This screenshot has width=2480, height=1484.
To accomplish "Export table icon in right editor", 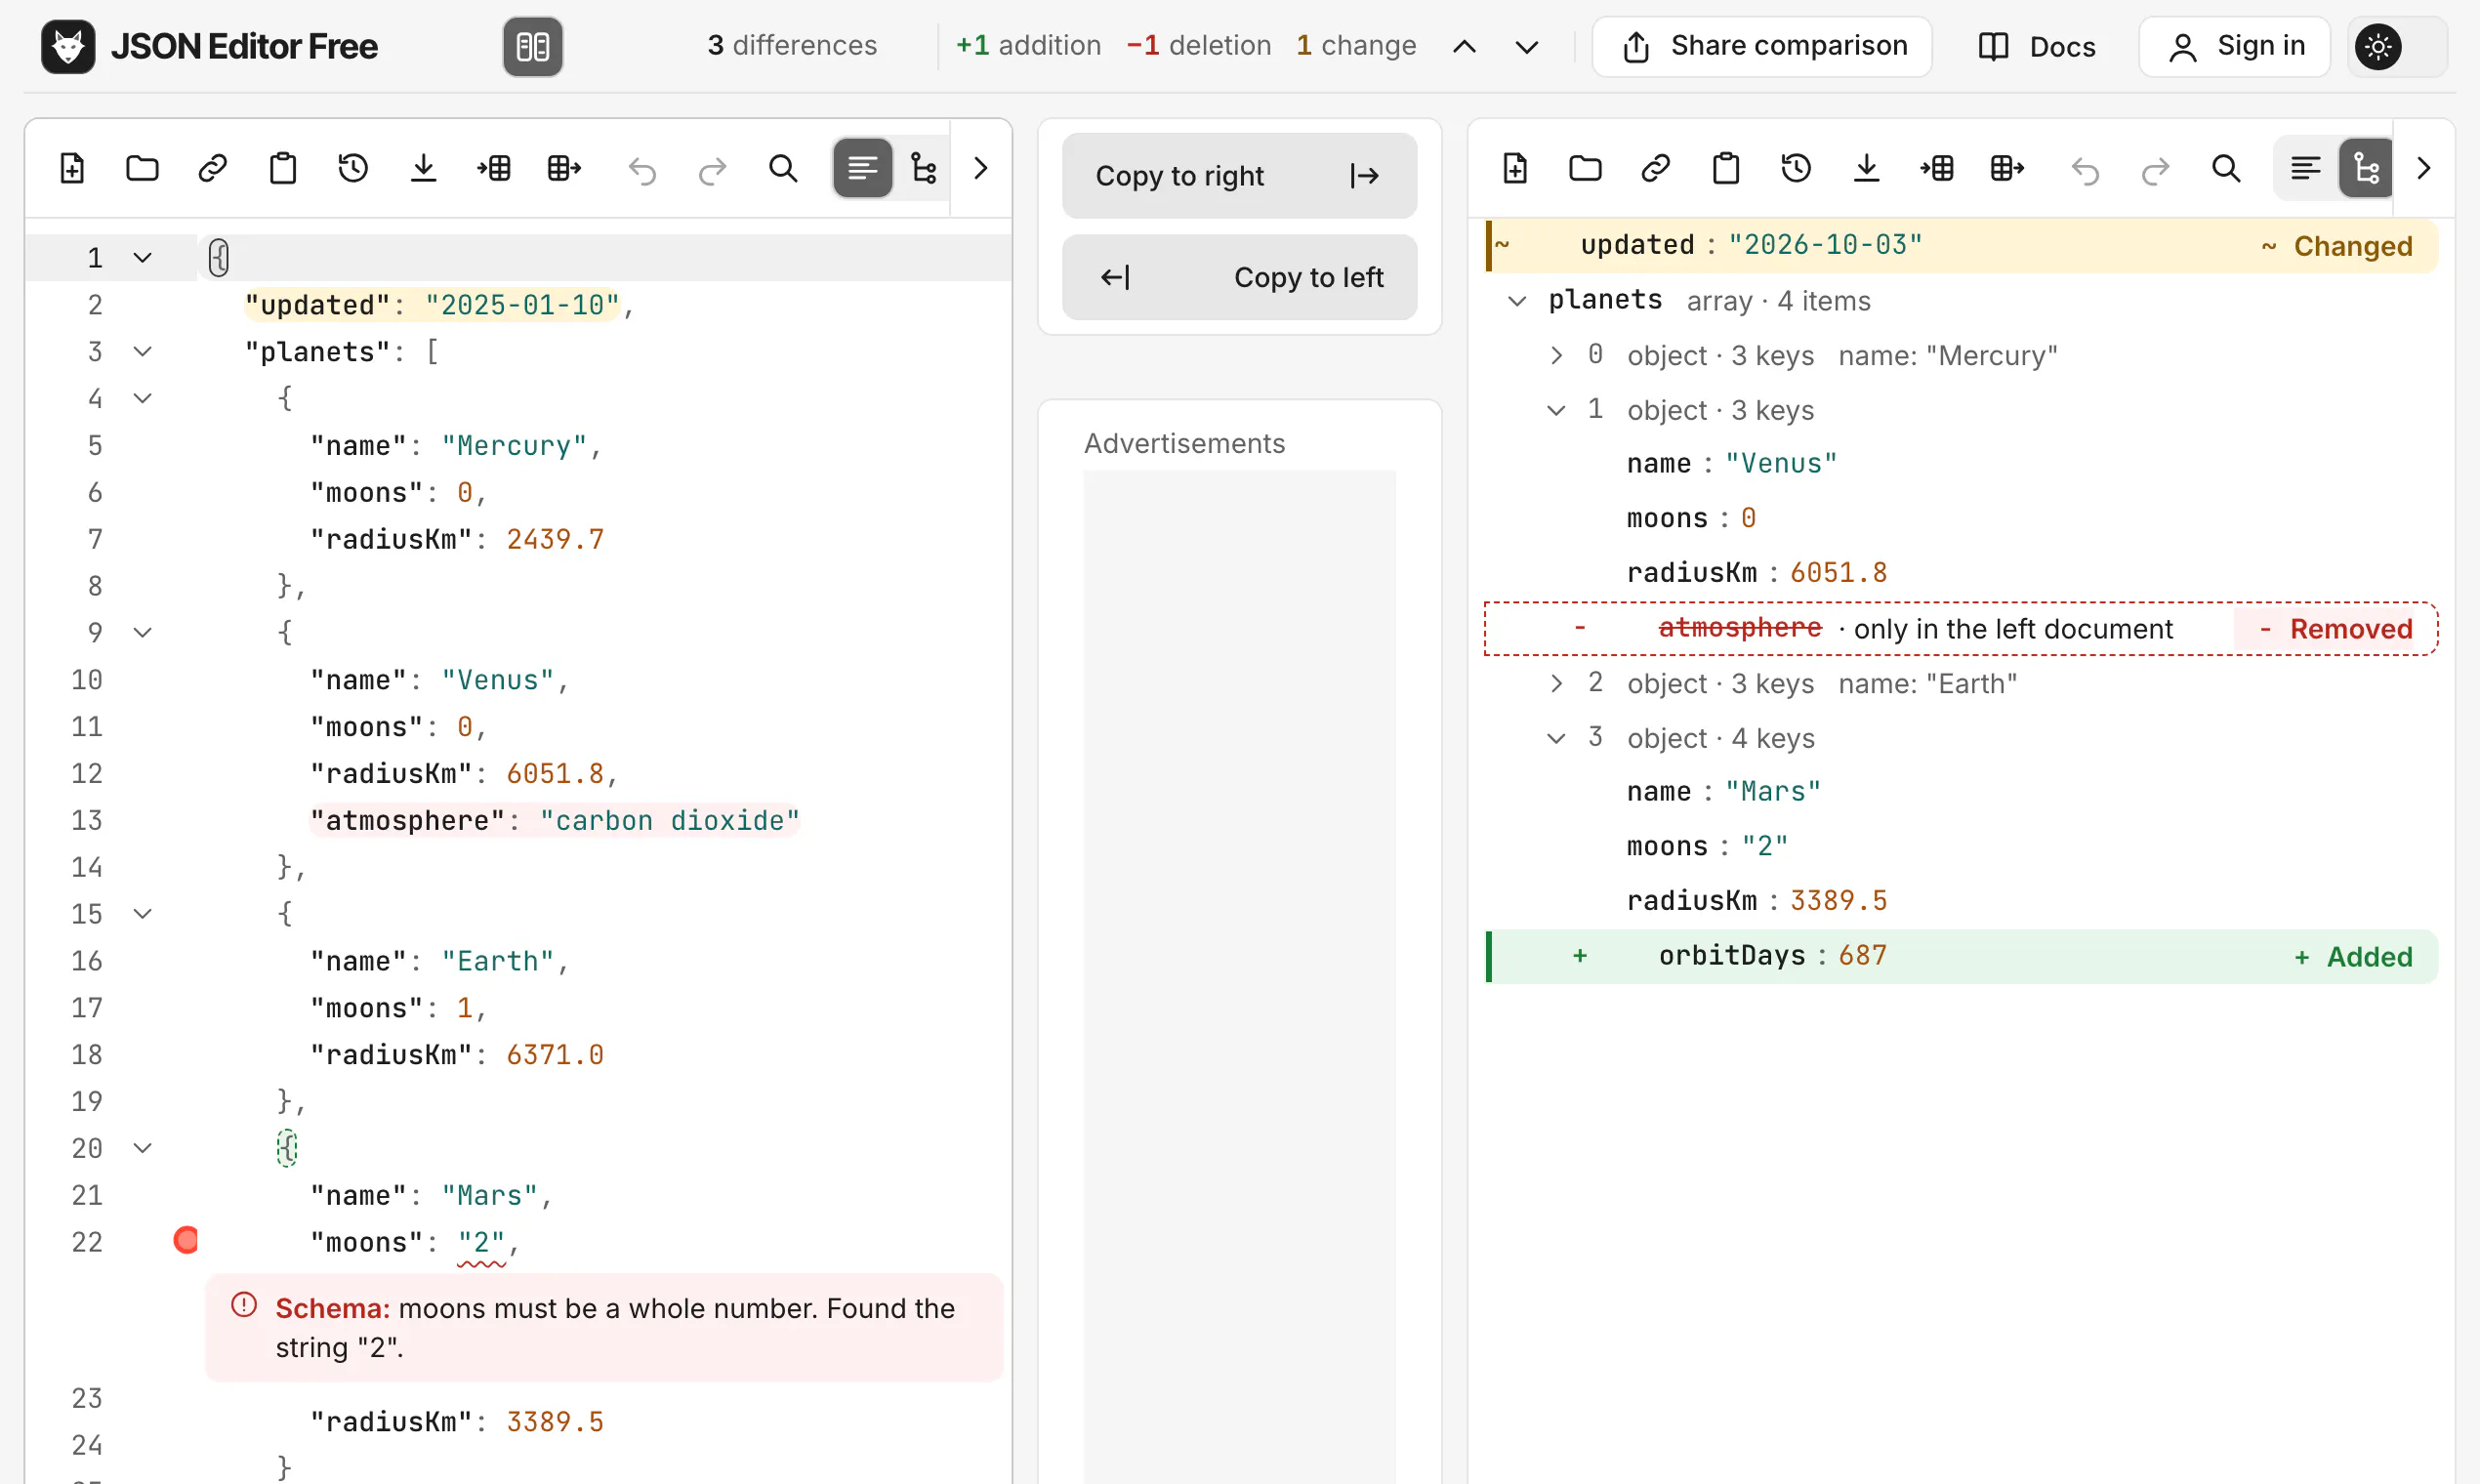I will (x=2007, y=168).
